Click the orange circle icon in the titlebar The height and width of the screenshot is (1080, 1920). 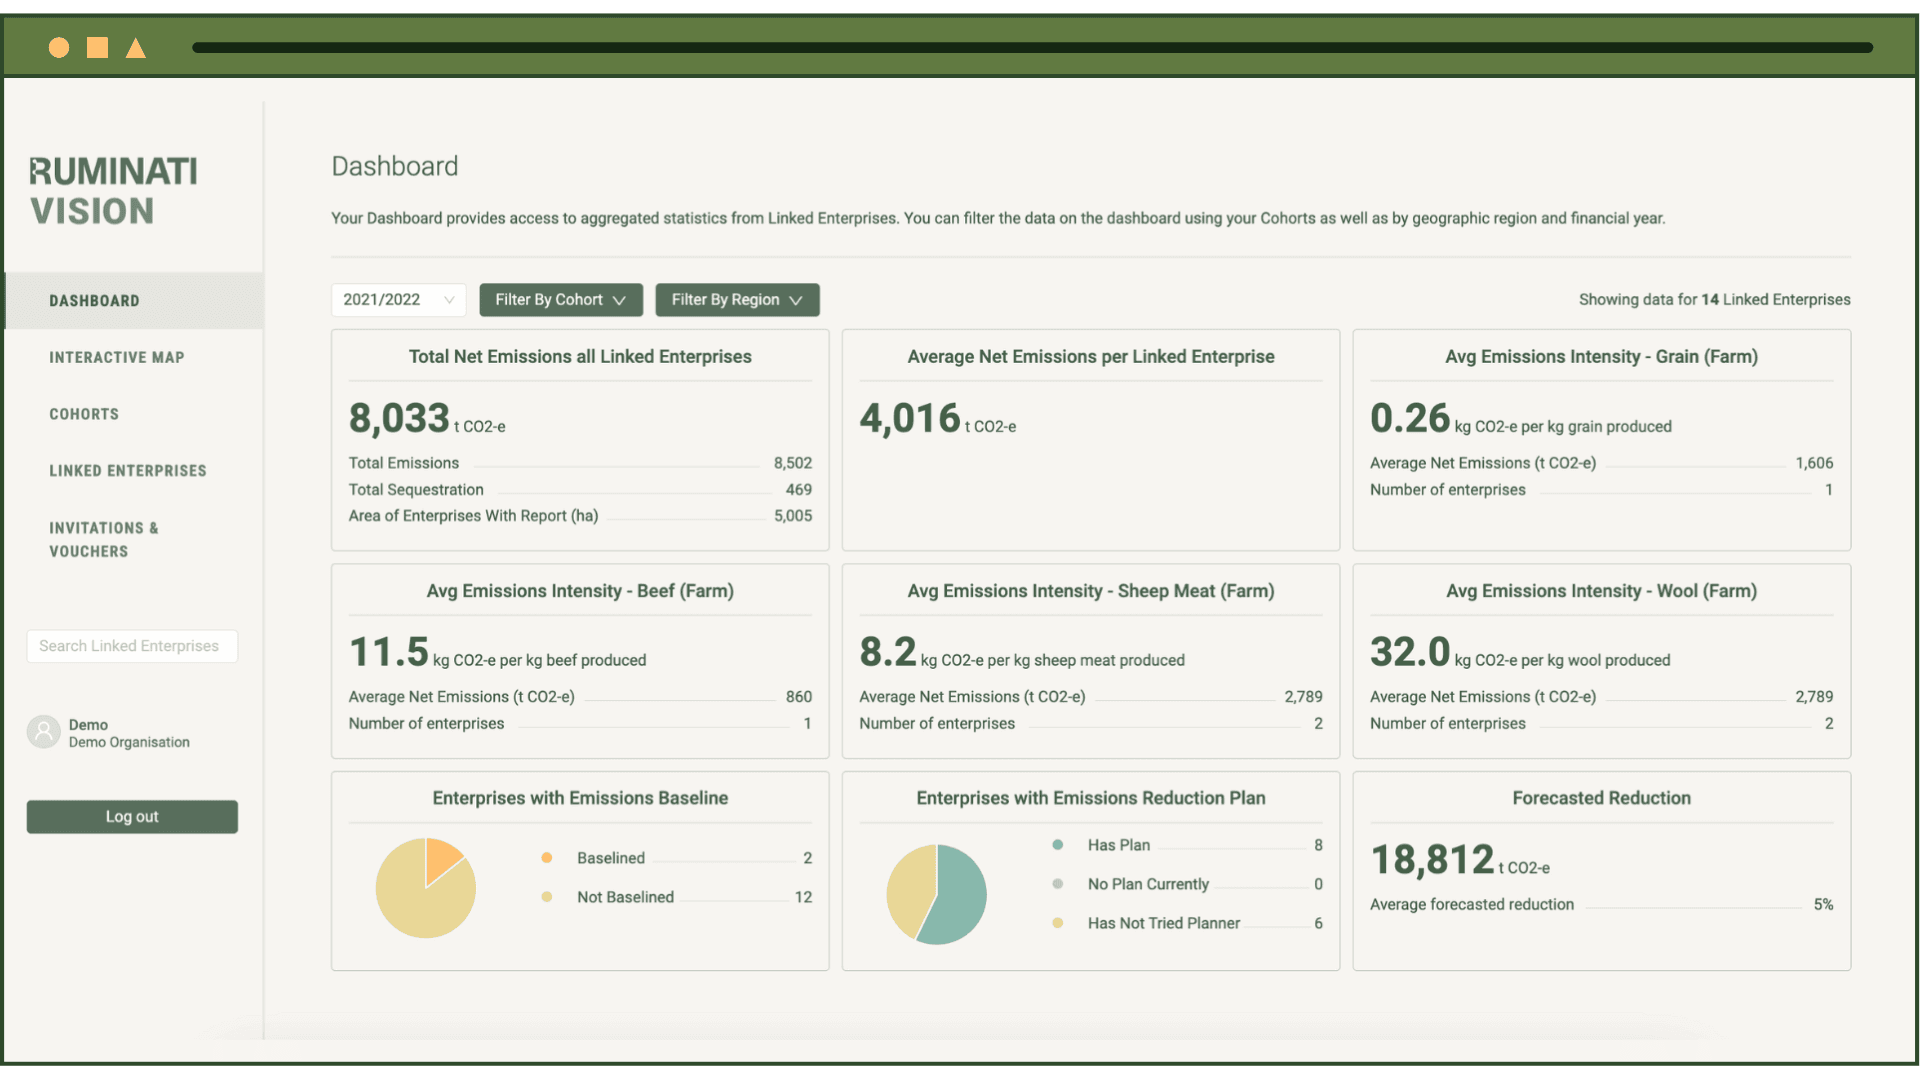(58, 47)
